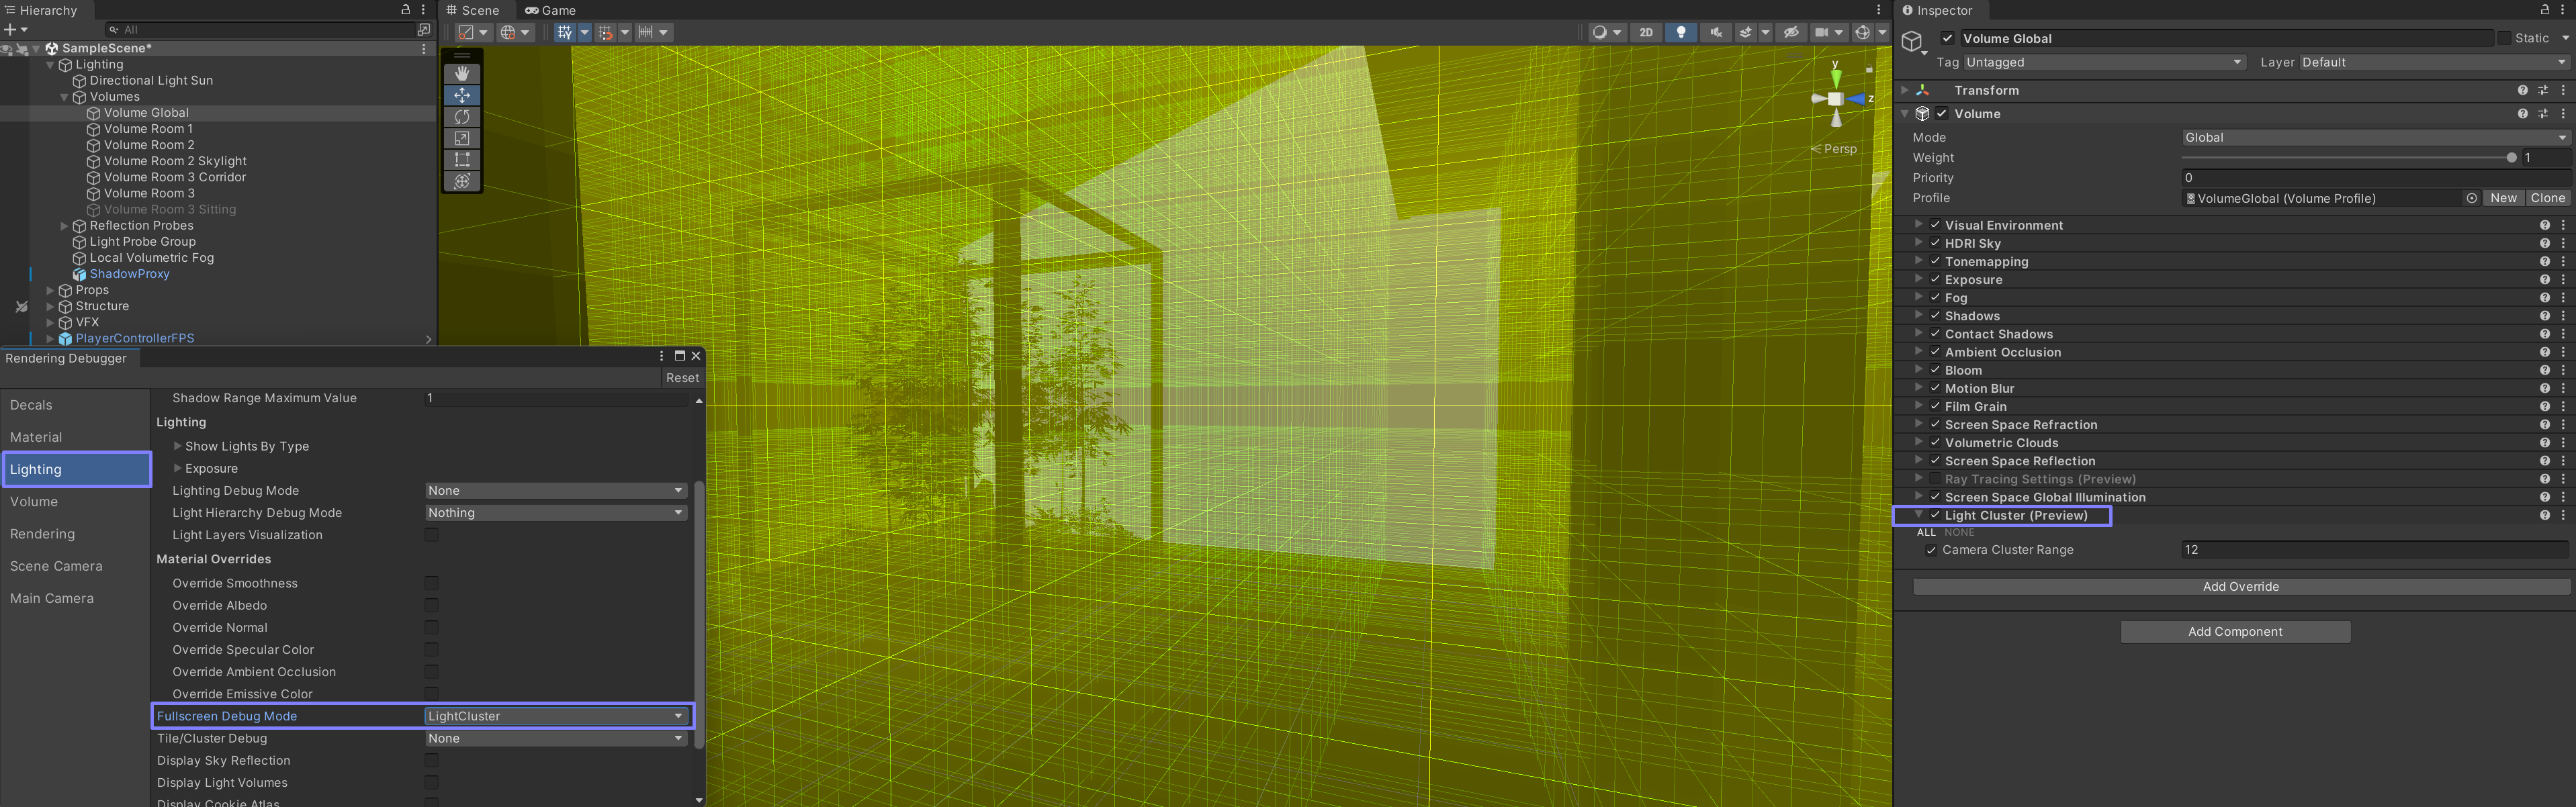Toggle scene lighting lightbulb icon
Image resolution: width=2576 pixels, height=807 pixels.
coord(1681,32)
